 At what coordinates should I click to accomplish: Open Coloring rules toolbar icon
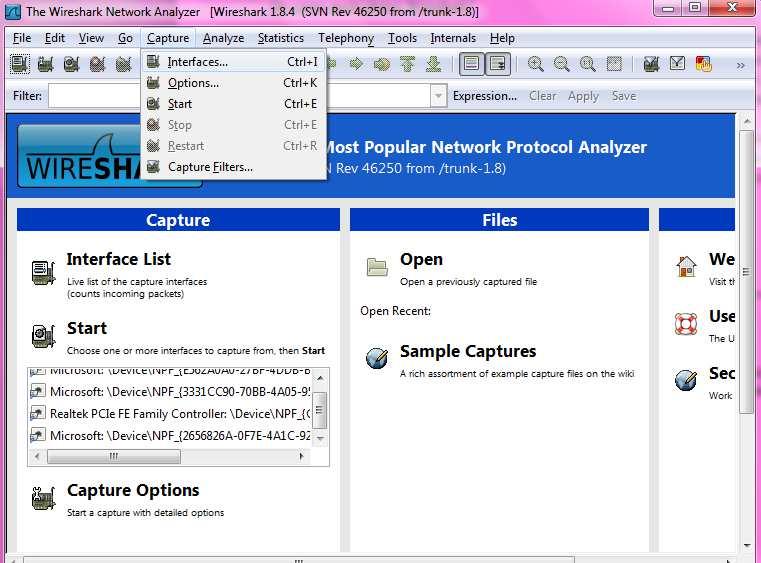703,64
